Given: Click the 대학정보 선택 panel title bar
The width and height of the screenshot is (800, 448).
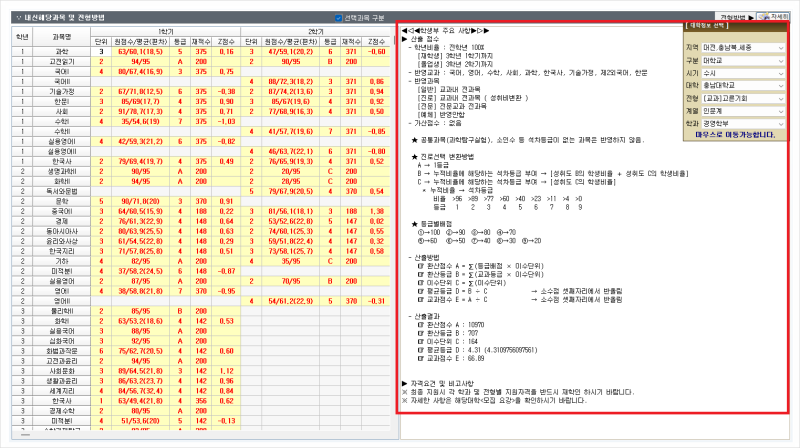Looking at the screenshot, I should [x=735, y=26].
